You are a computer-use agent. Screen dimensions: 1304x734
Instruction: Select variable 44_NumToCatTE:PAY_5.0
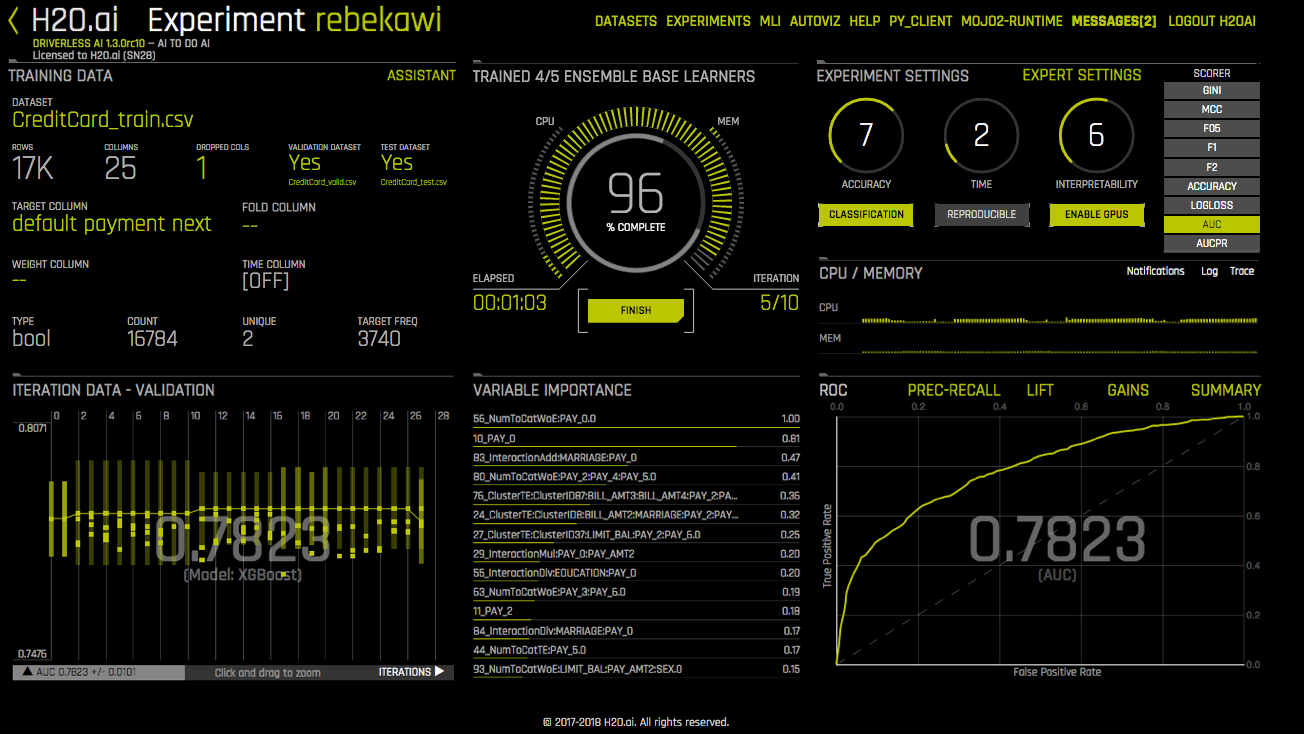(636, 650)
